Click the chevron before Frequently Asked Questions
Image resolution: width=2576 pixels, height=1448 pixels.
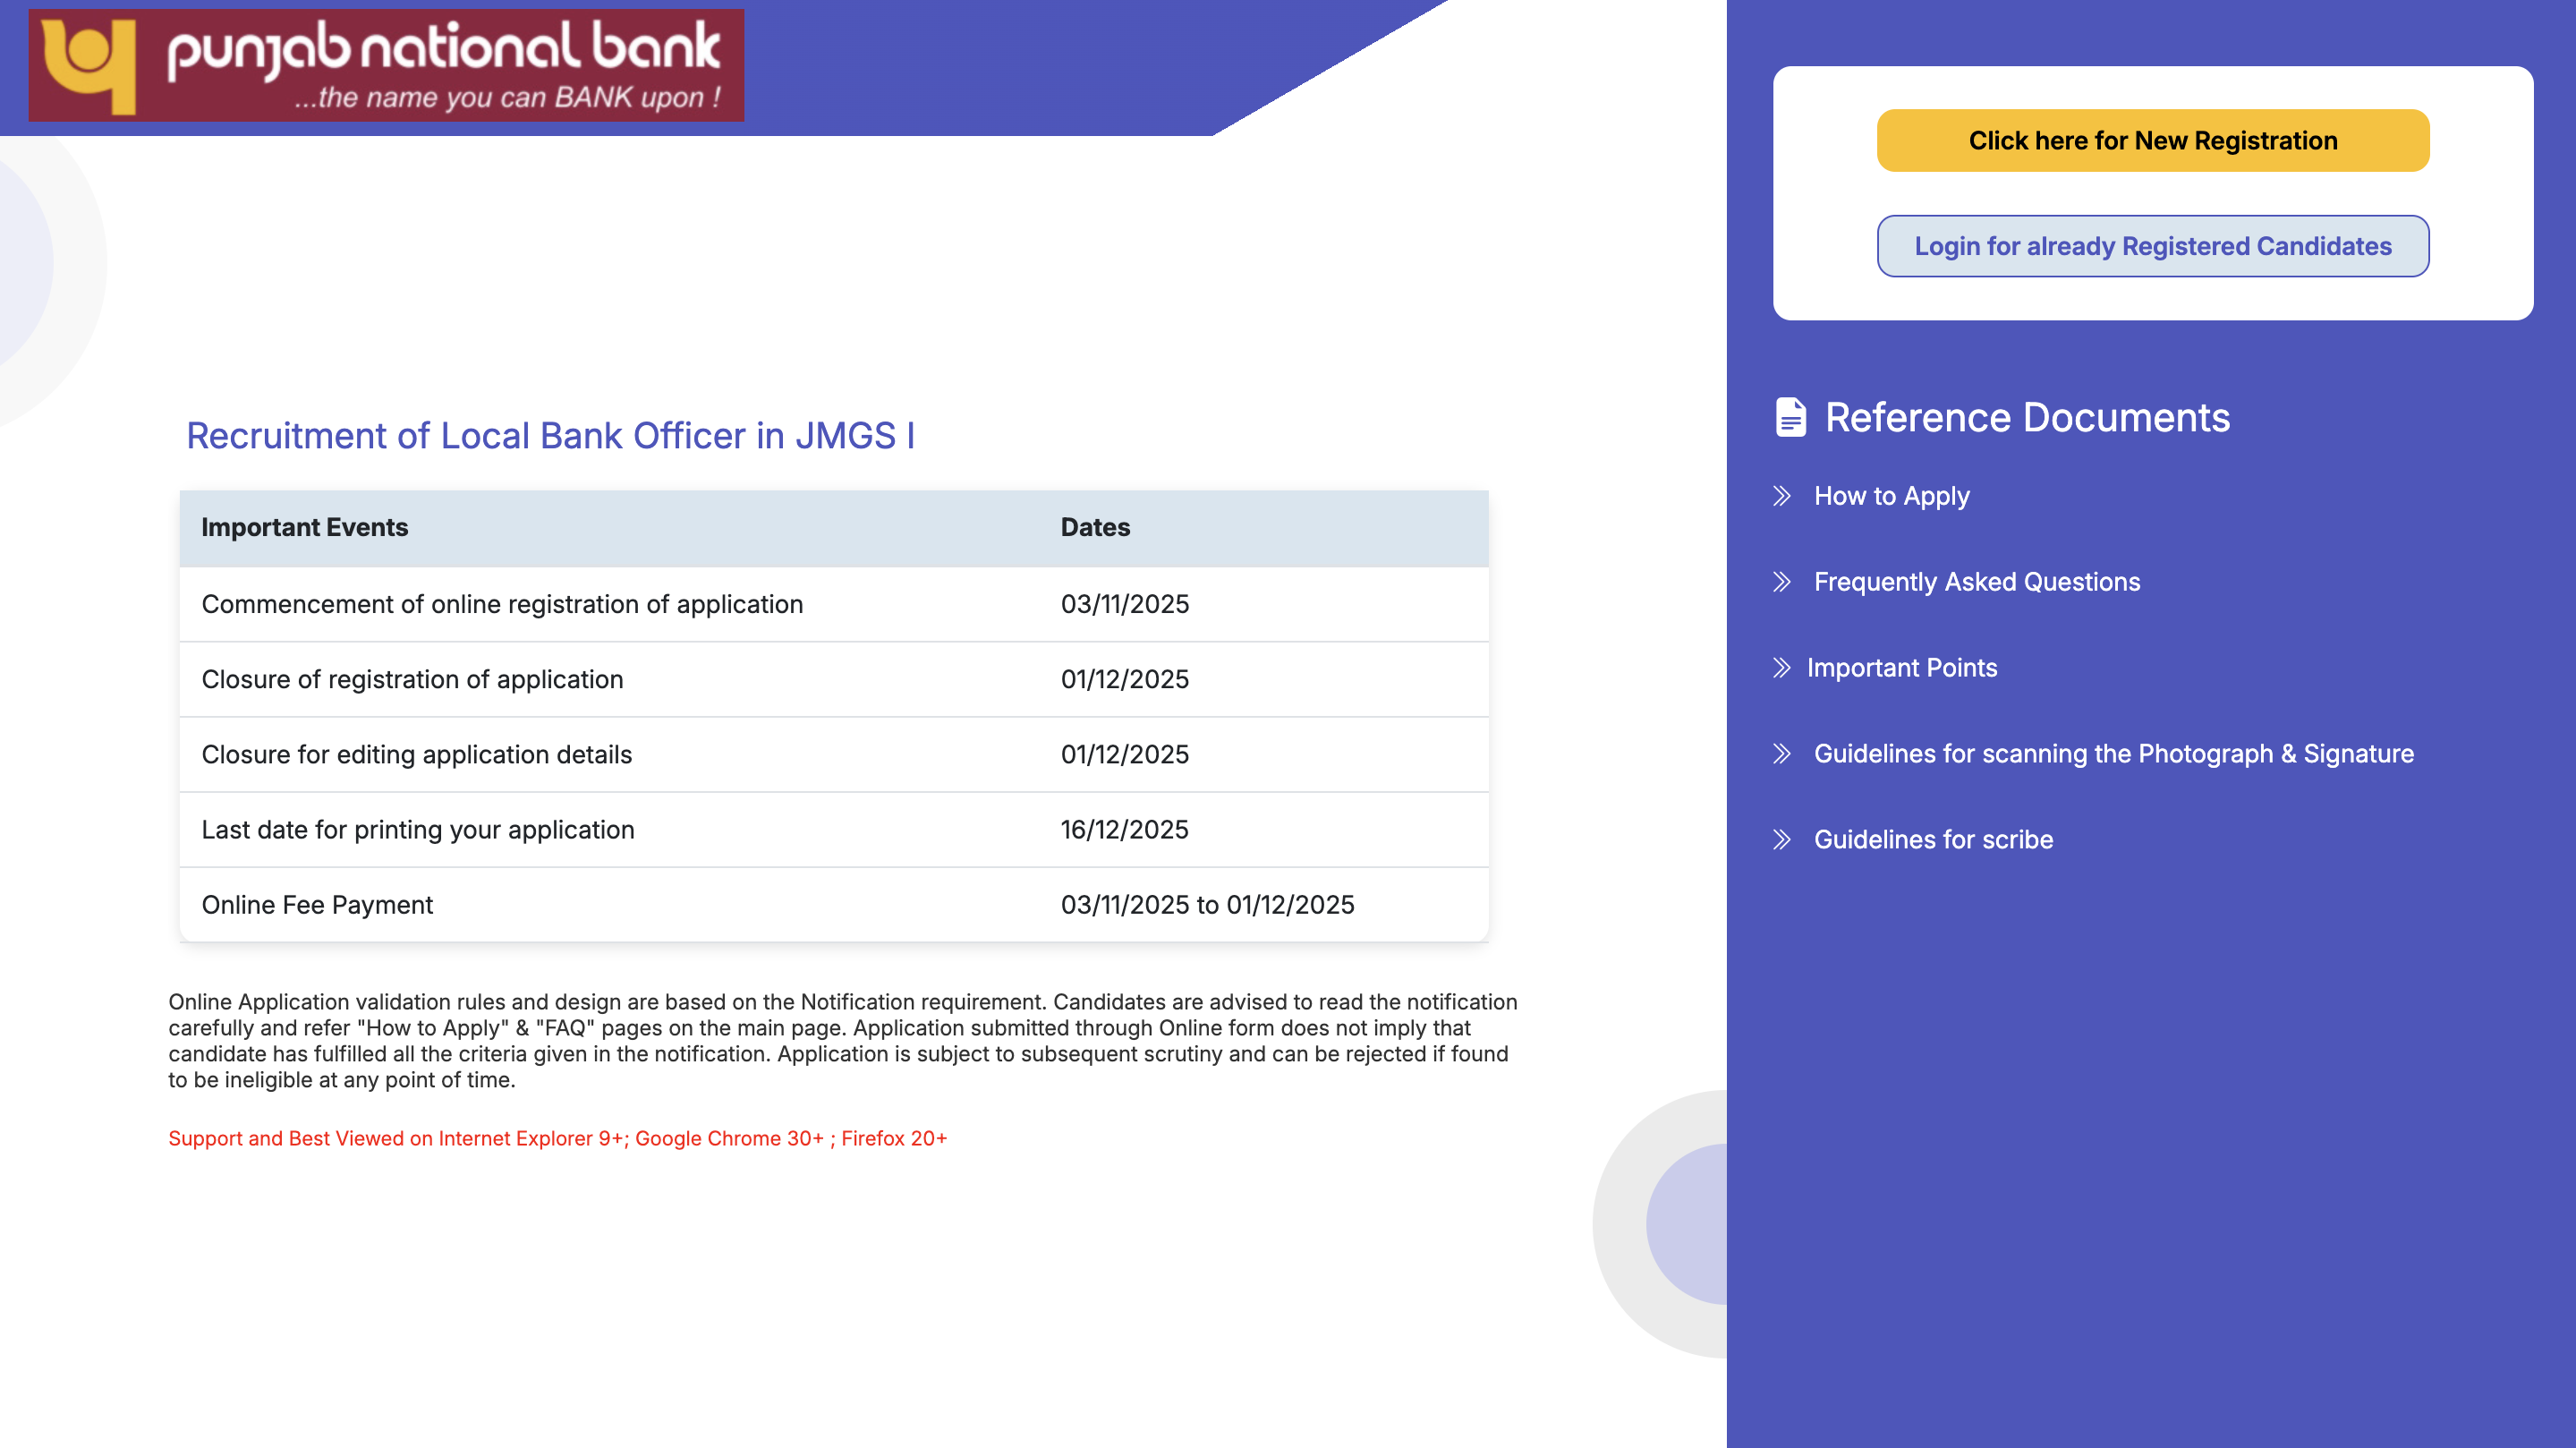[1784, 582]
